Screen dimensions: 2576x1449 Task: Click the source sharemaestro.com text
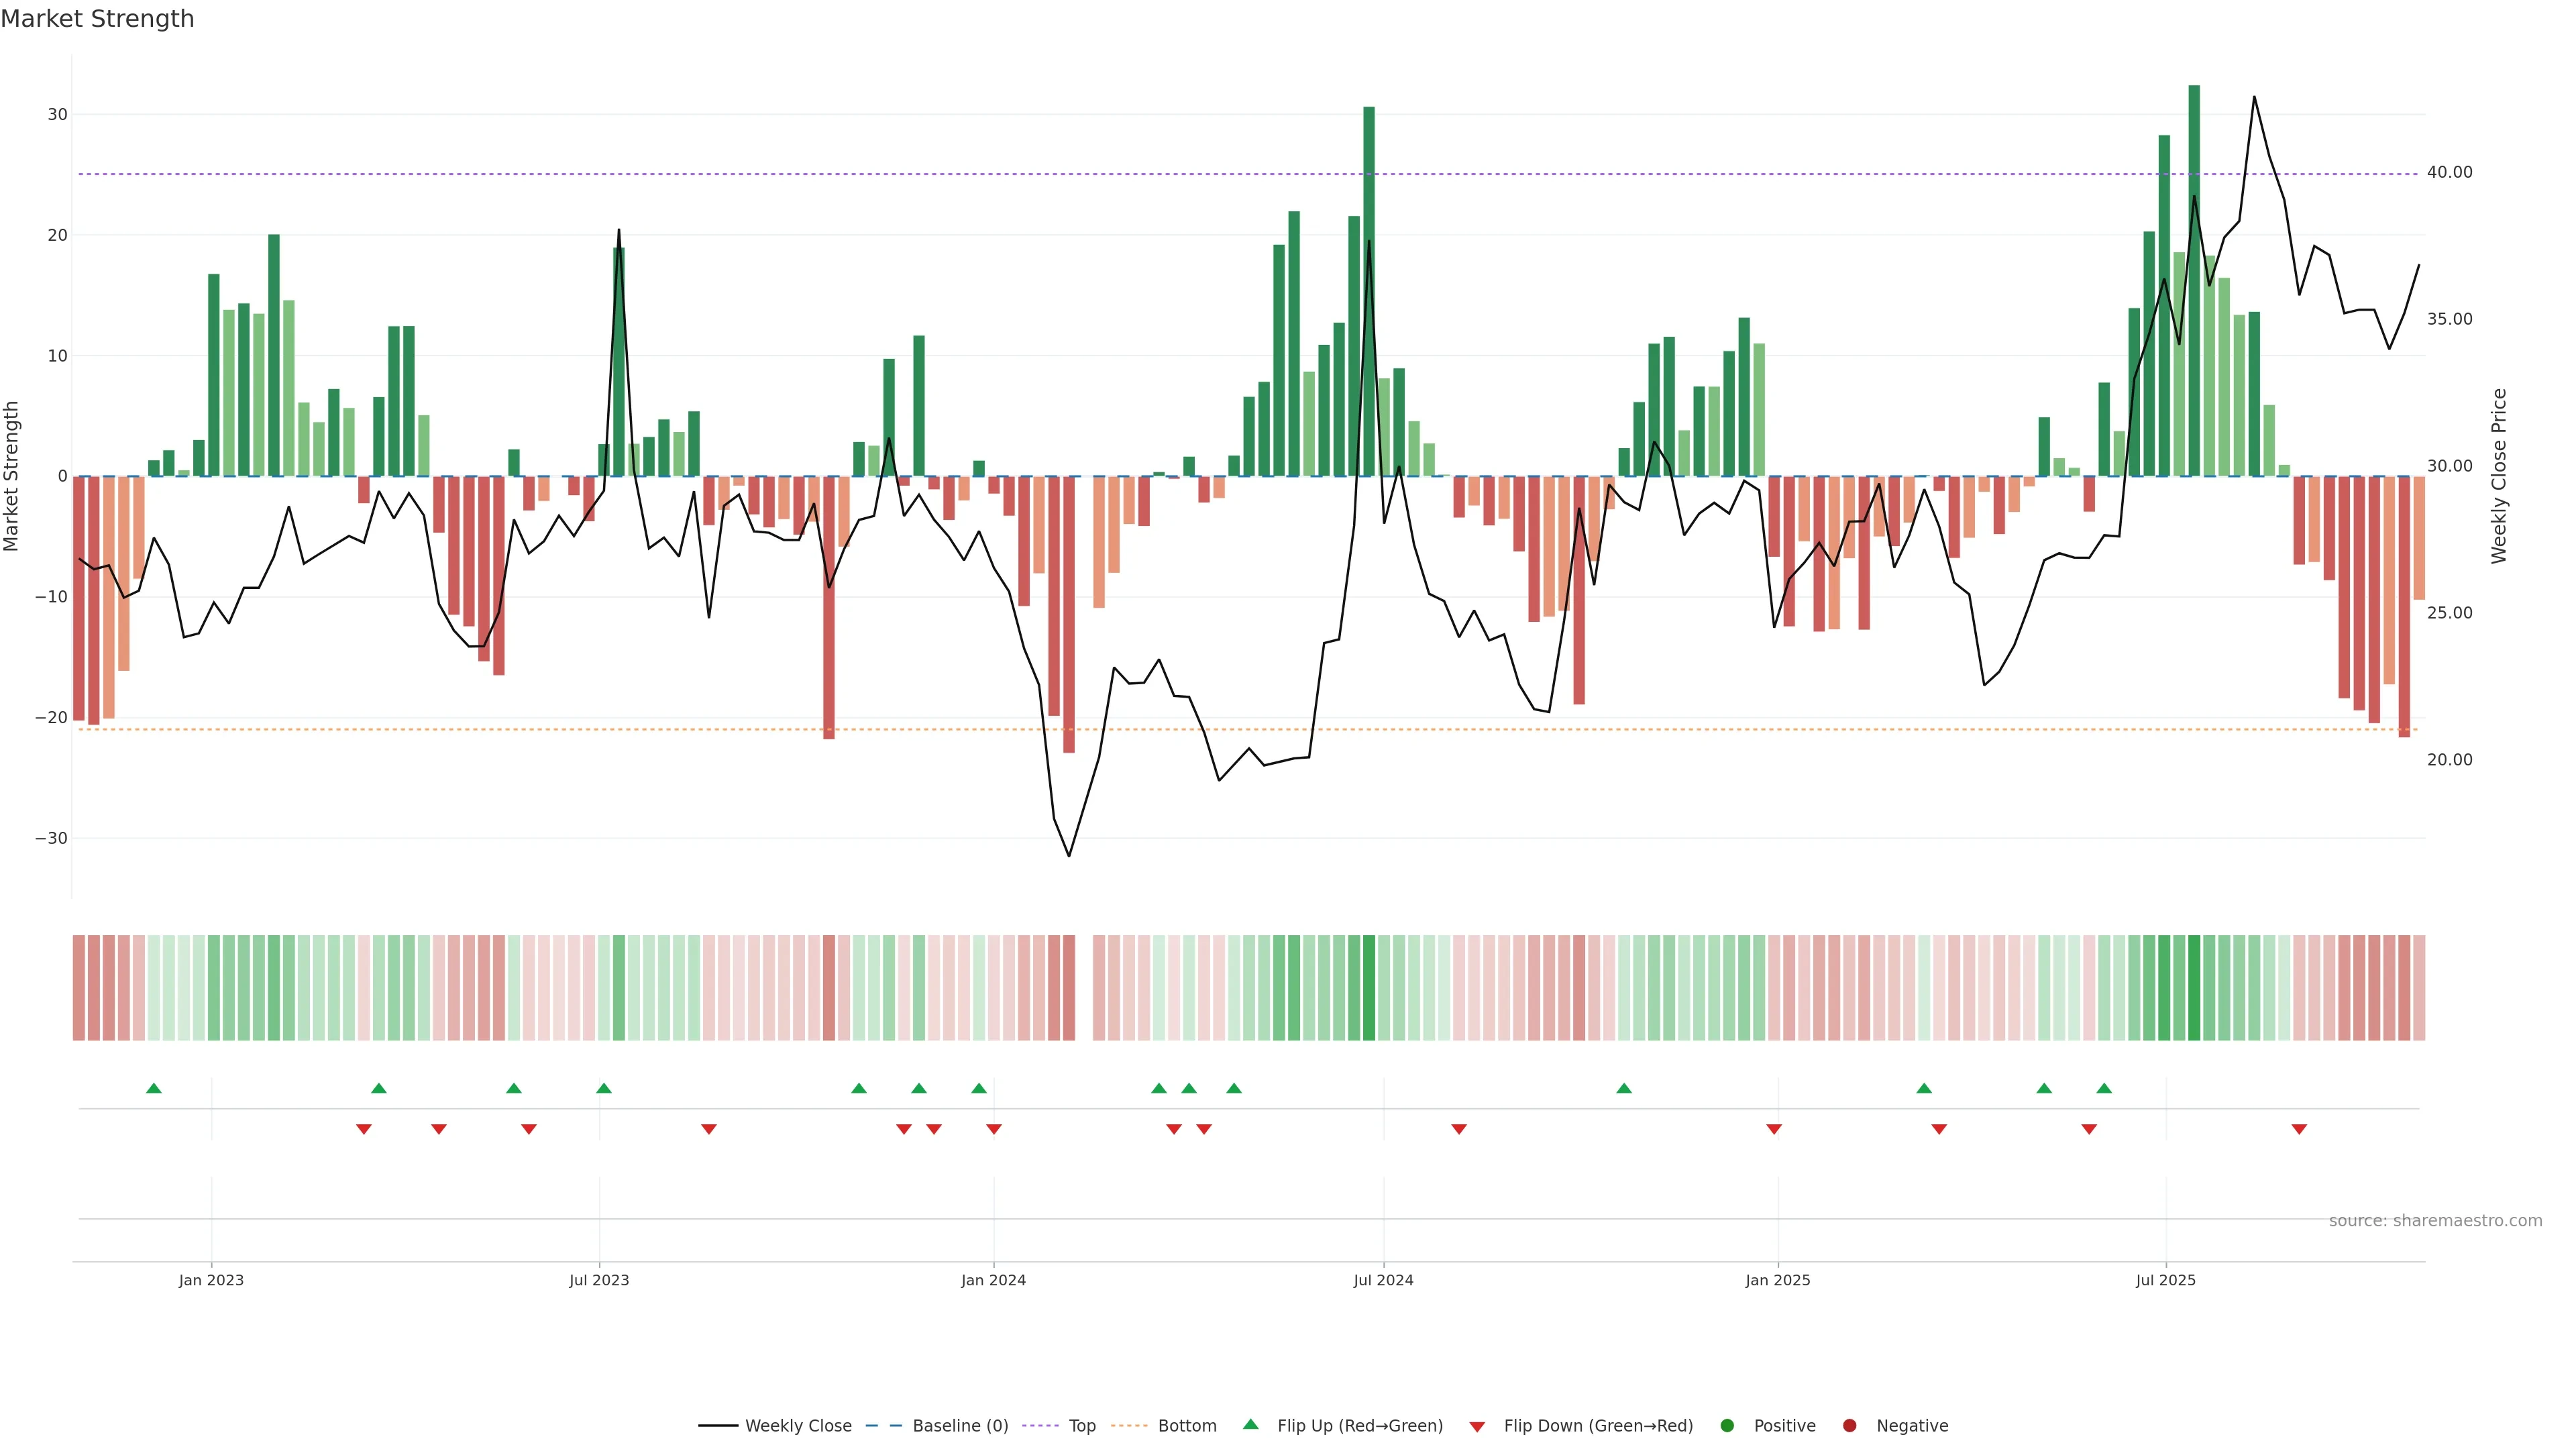[x=2435, y=1221]
